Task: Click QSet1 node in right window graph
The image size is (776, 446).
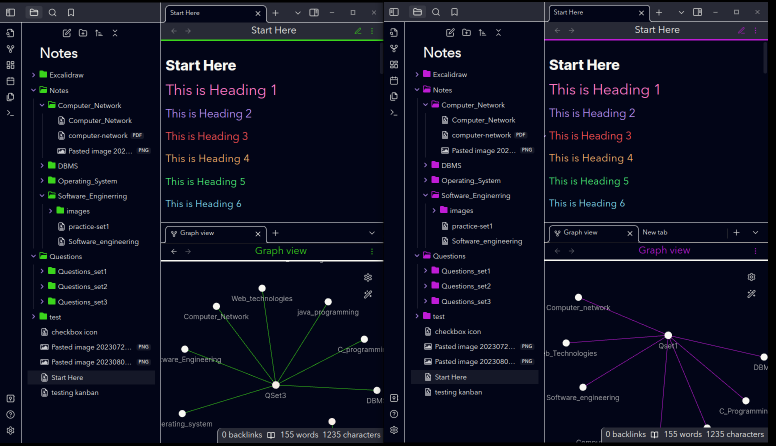Action: click(x=668, y=335)
